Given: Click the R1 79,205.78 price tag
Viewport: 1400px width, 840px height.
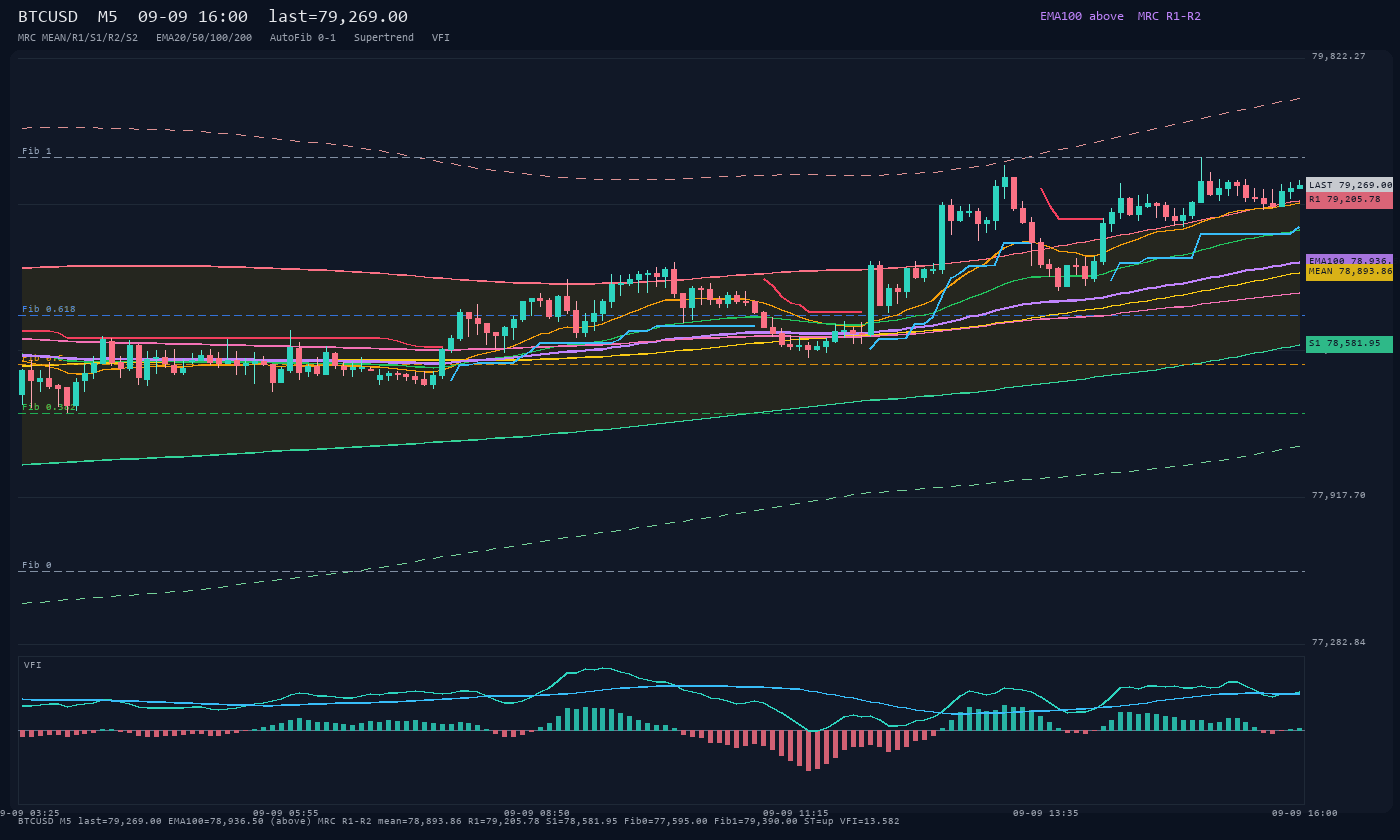Looking at the screenshot, I should (1349, 200).
